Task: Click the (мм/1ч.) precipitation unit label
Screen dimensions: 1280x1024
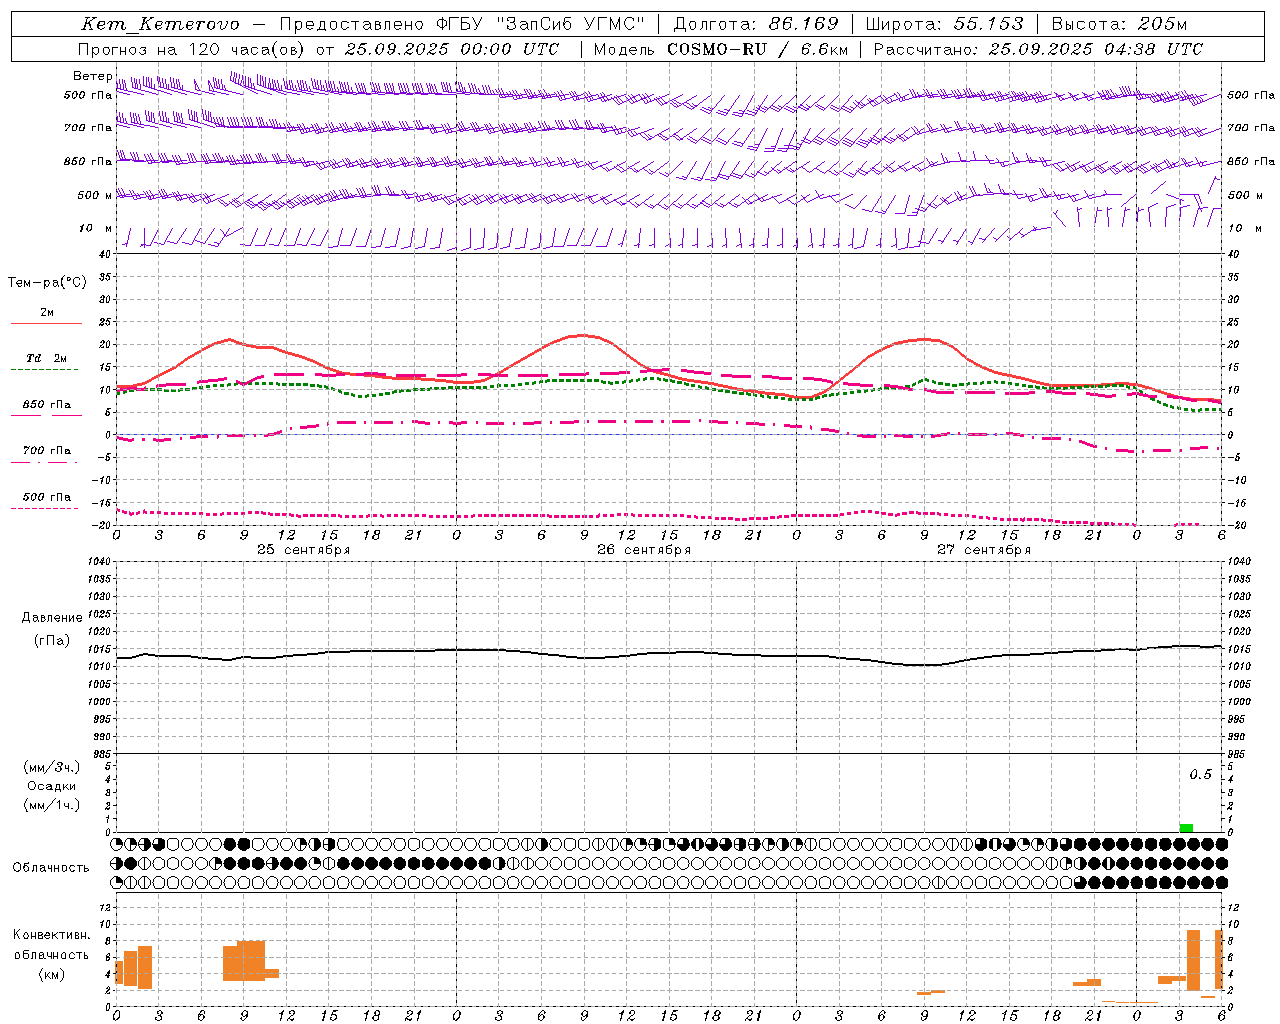Action: click(x=51, y=805)
